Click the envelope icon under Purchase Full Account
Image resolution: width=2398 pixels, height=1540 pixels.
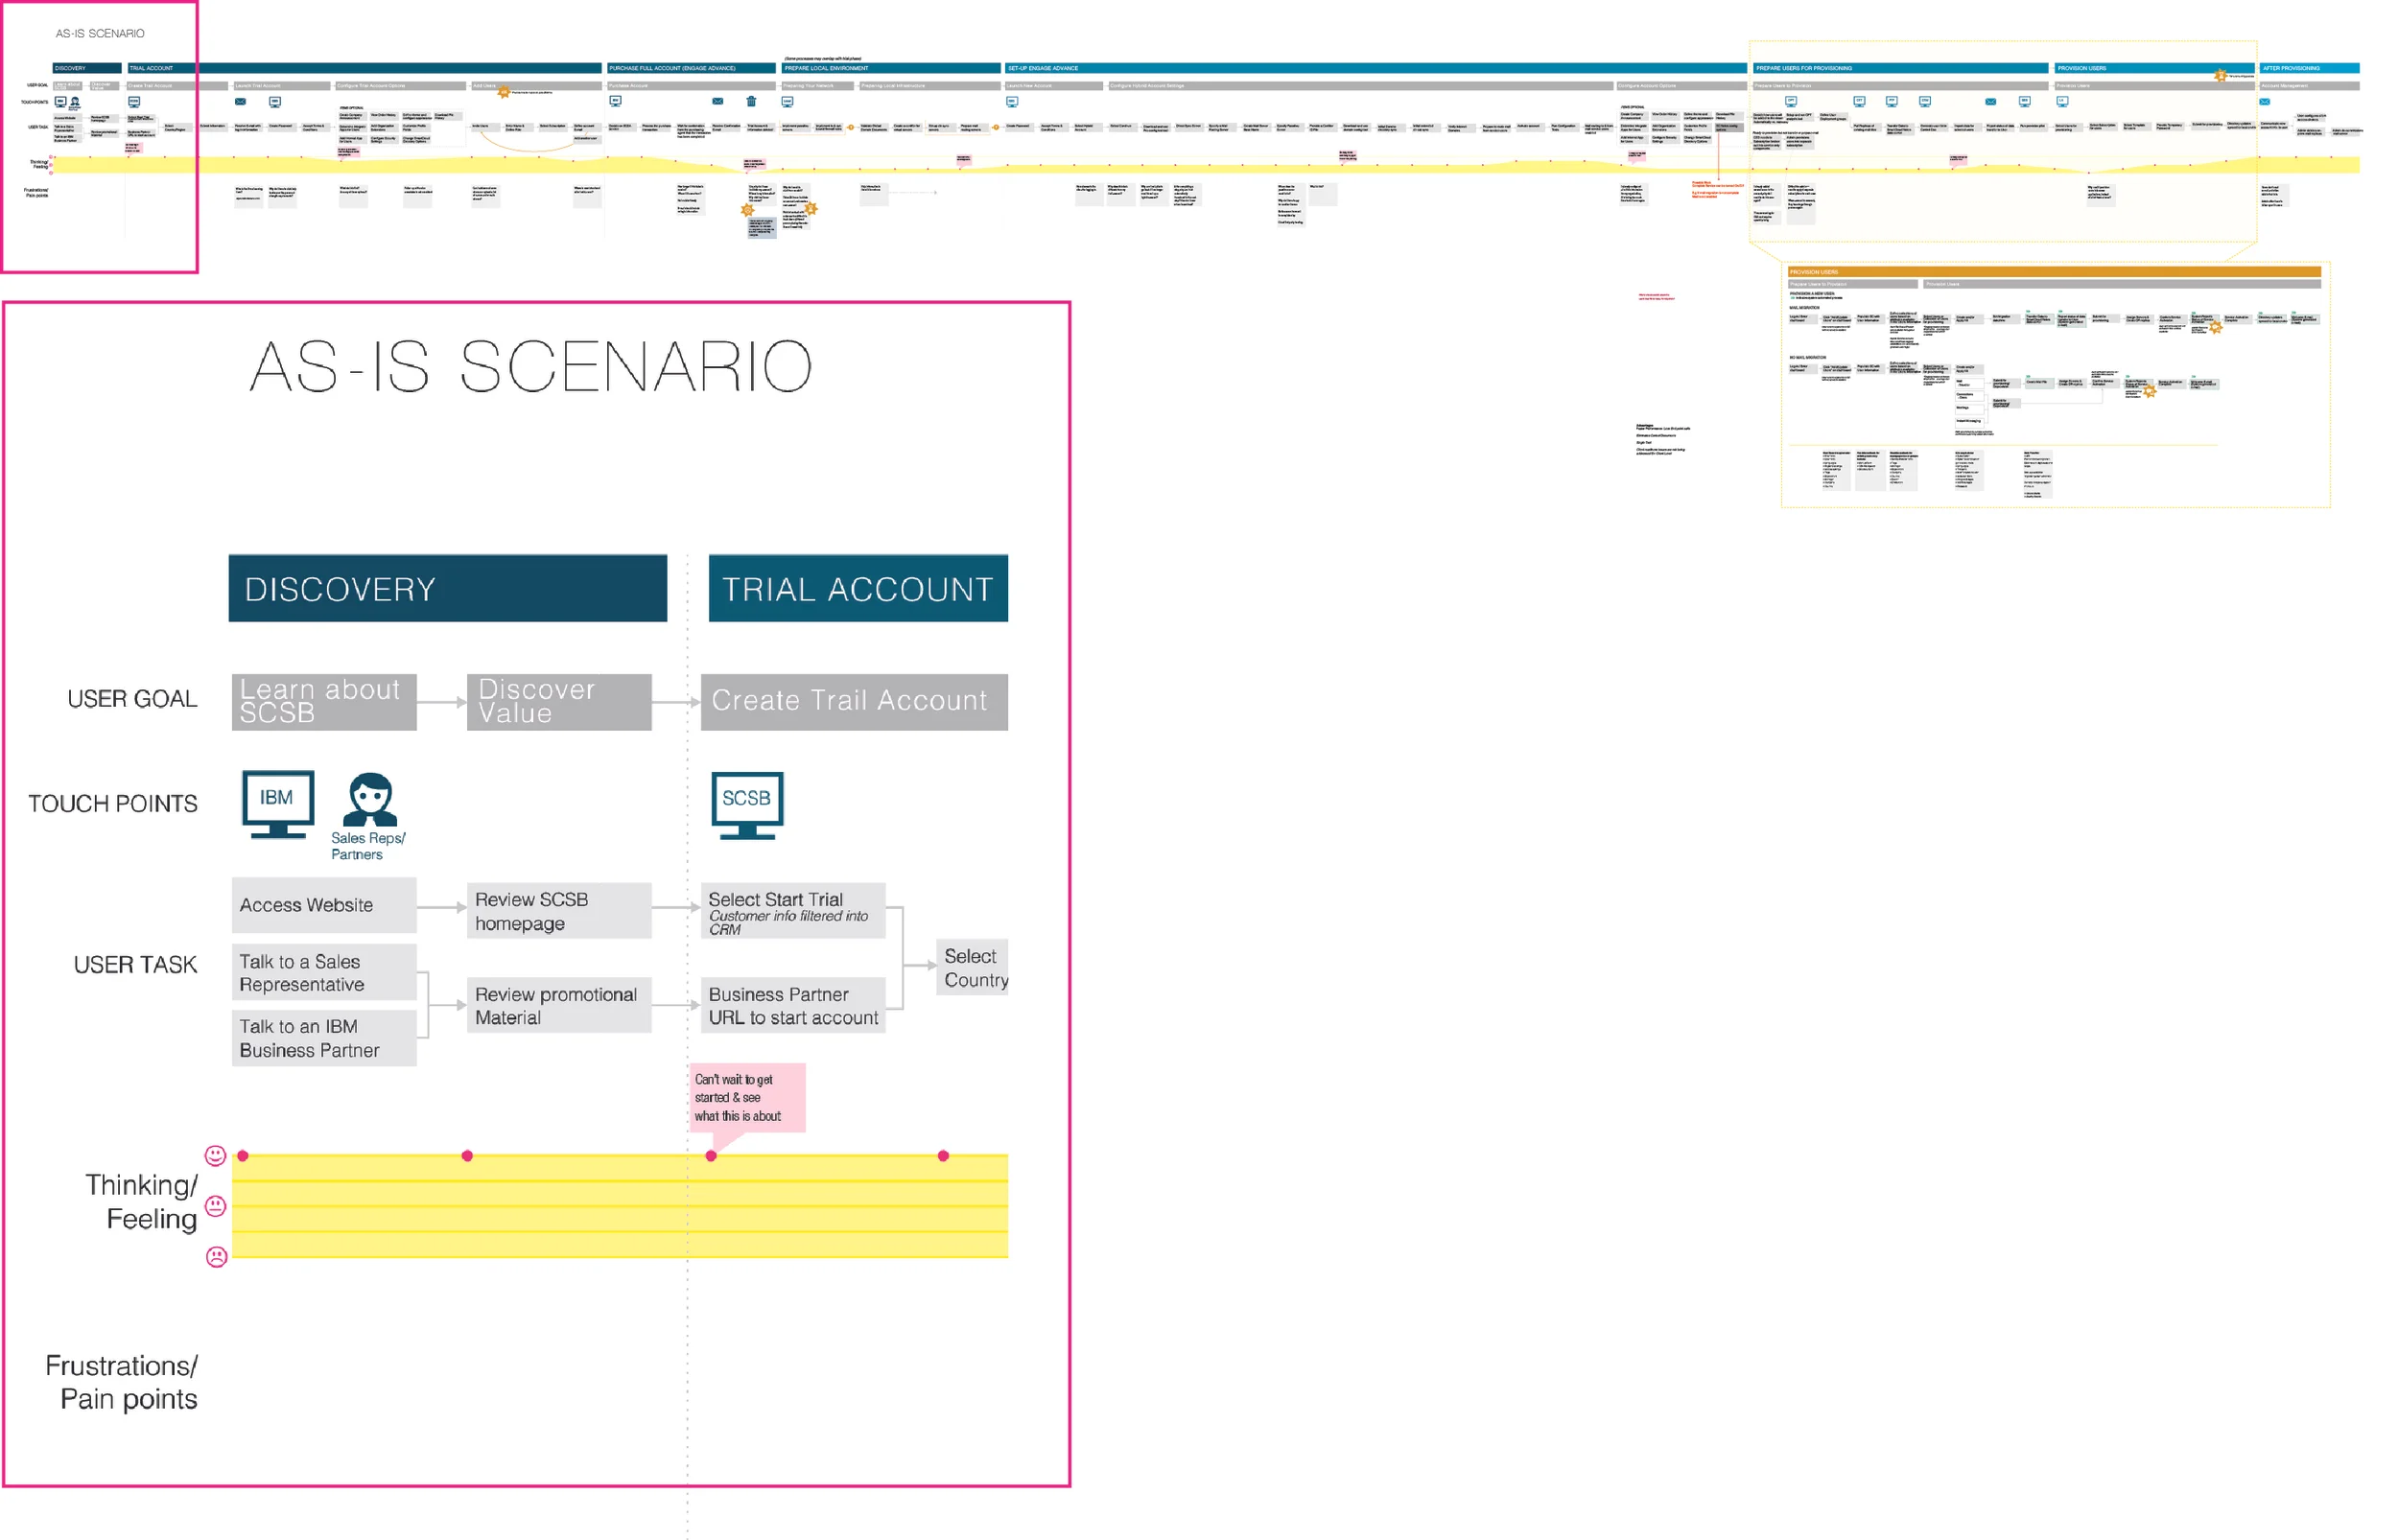coord(717,101)
